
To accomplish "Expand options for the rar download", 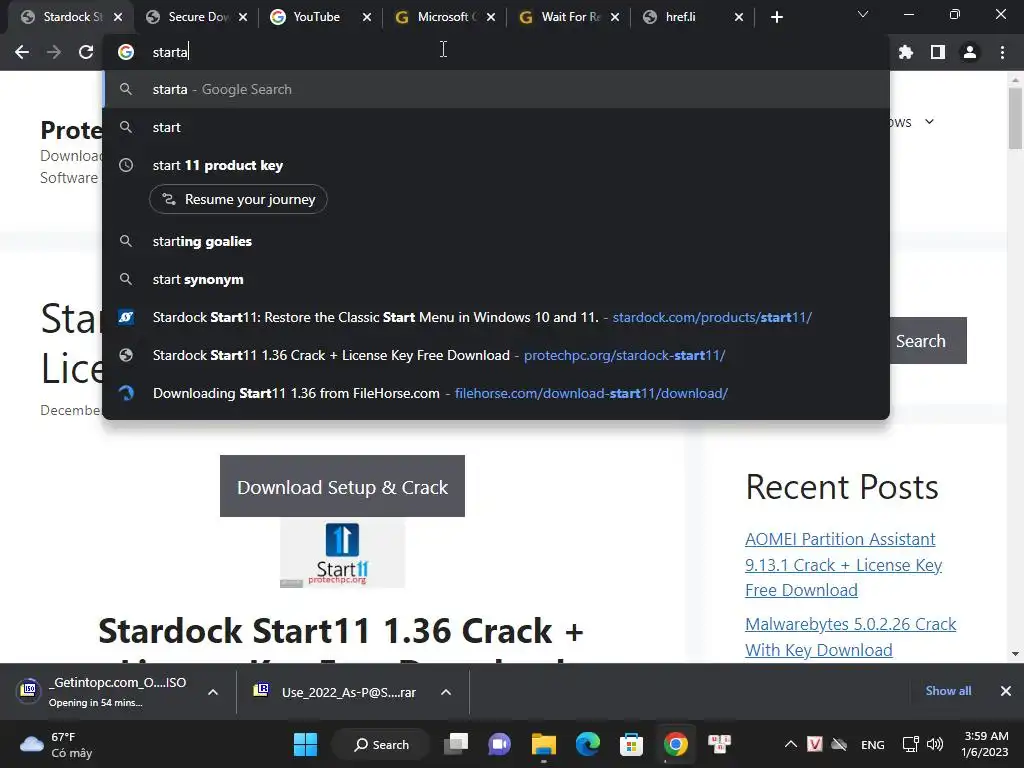I will tap(446, 692).
